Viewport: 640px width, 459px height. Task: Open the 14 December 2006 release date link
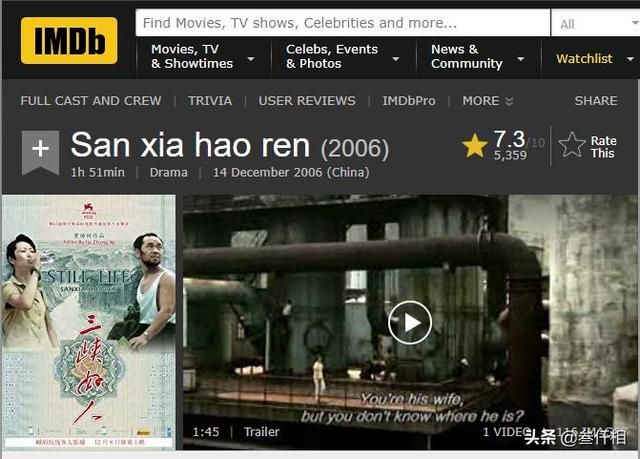click(x=291, y=173)
